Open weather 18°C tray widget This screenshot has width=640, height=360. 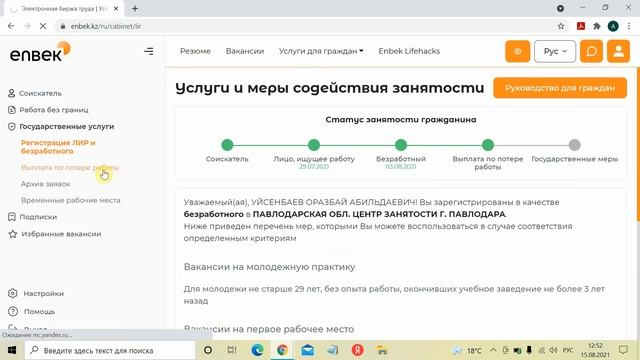[x=468, y=350]
